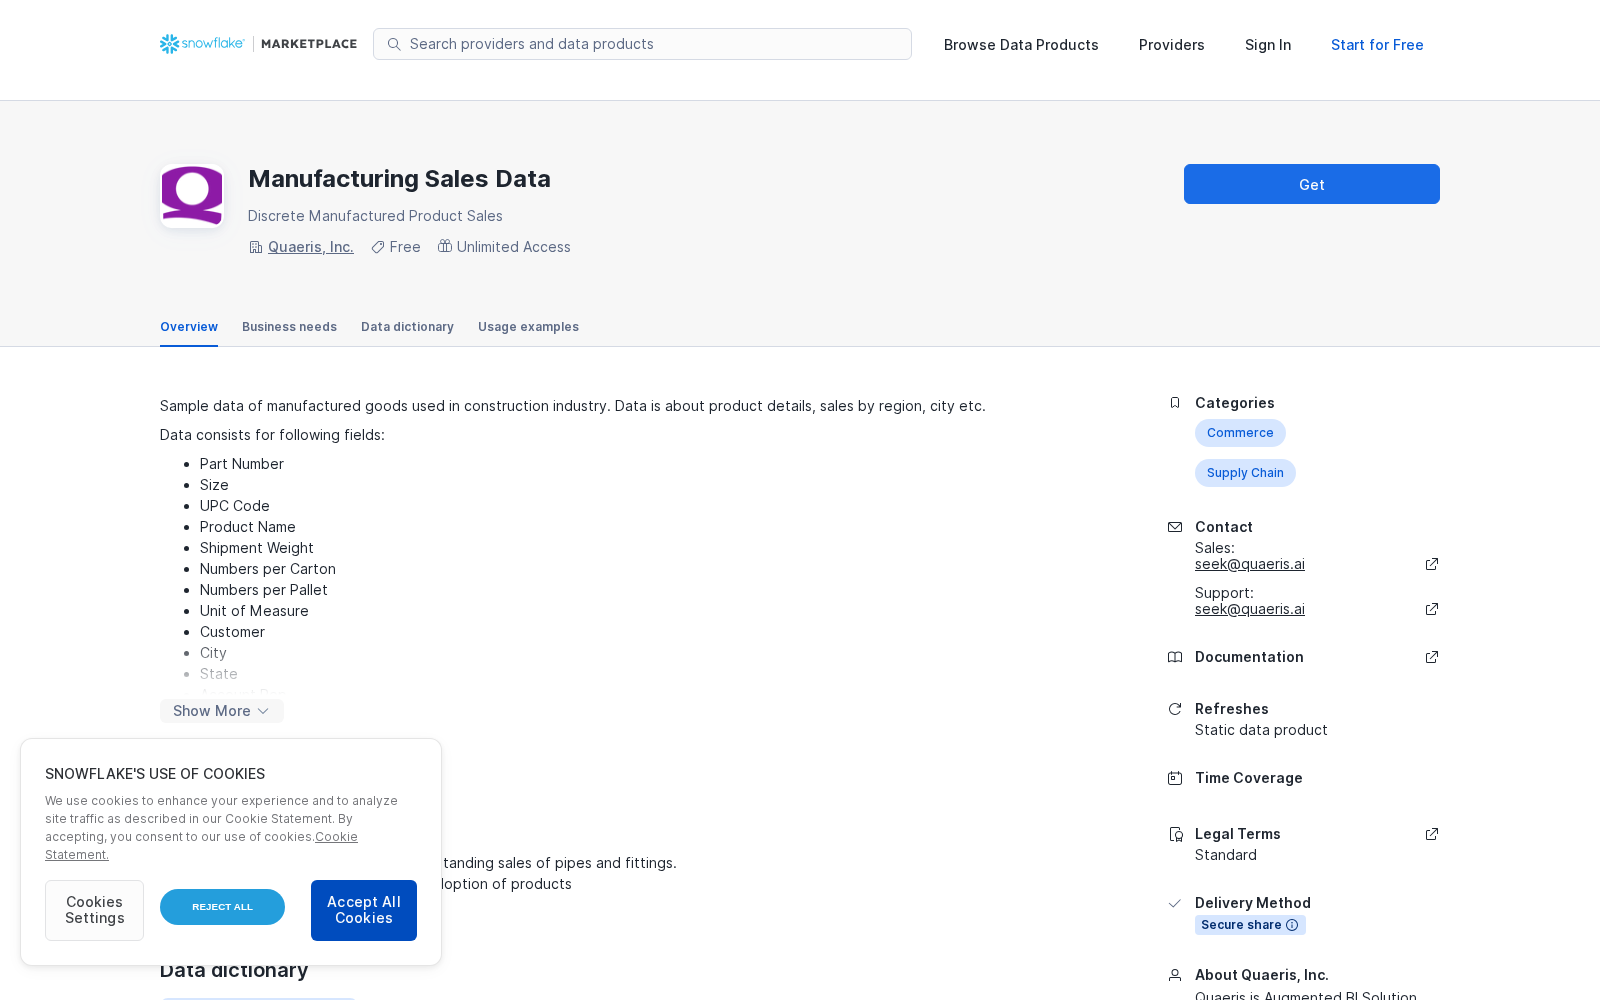Image resolution: width=1600 pixels, height=1000 pixels.
Task: Click the Quaeris purple product logo
Action: pyautogui.click(x=192, y=196)
